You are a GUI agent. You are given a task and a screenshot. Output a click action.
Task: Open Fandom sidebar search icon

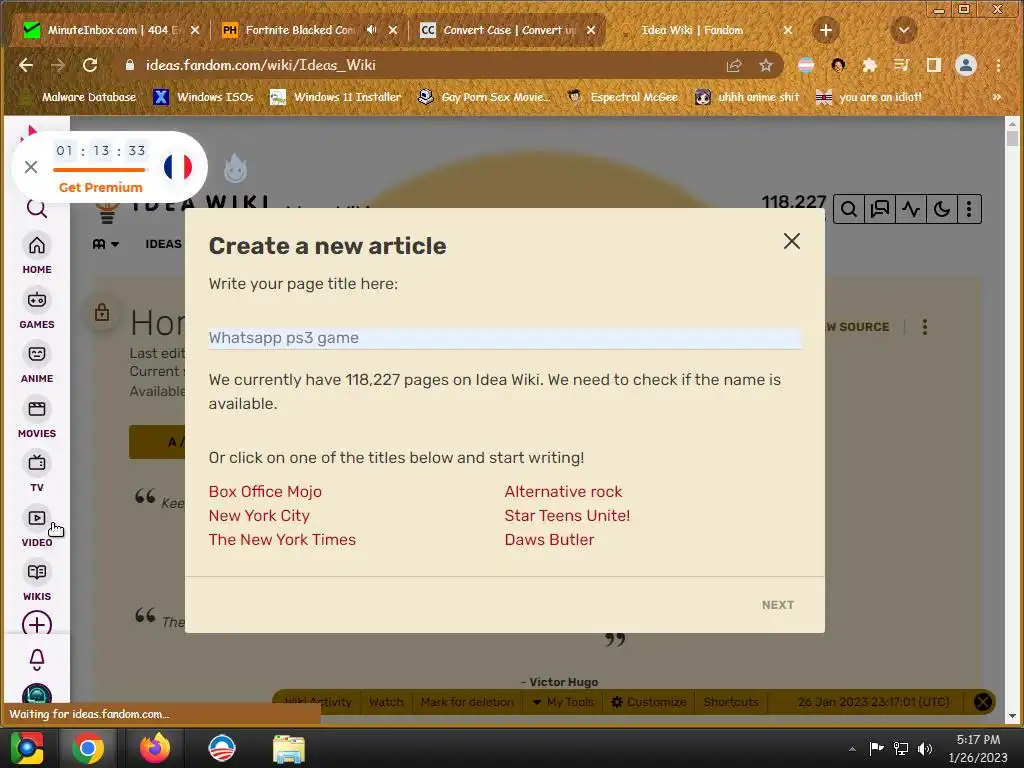tap(37, 209)
